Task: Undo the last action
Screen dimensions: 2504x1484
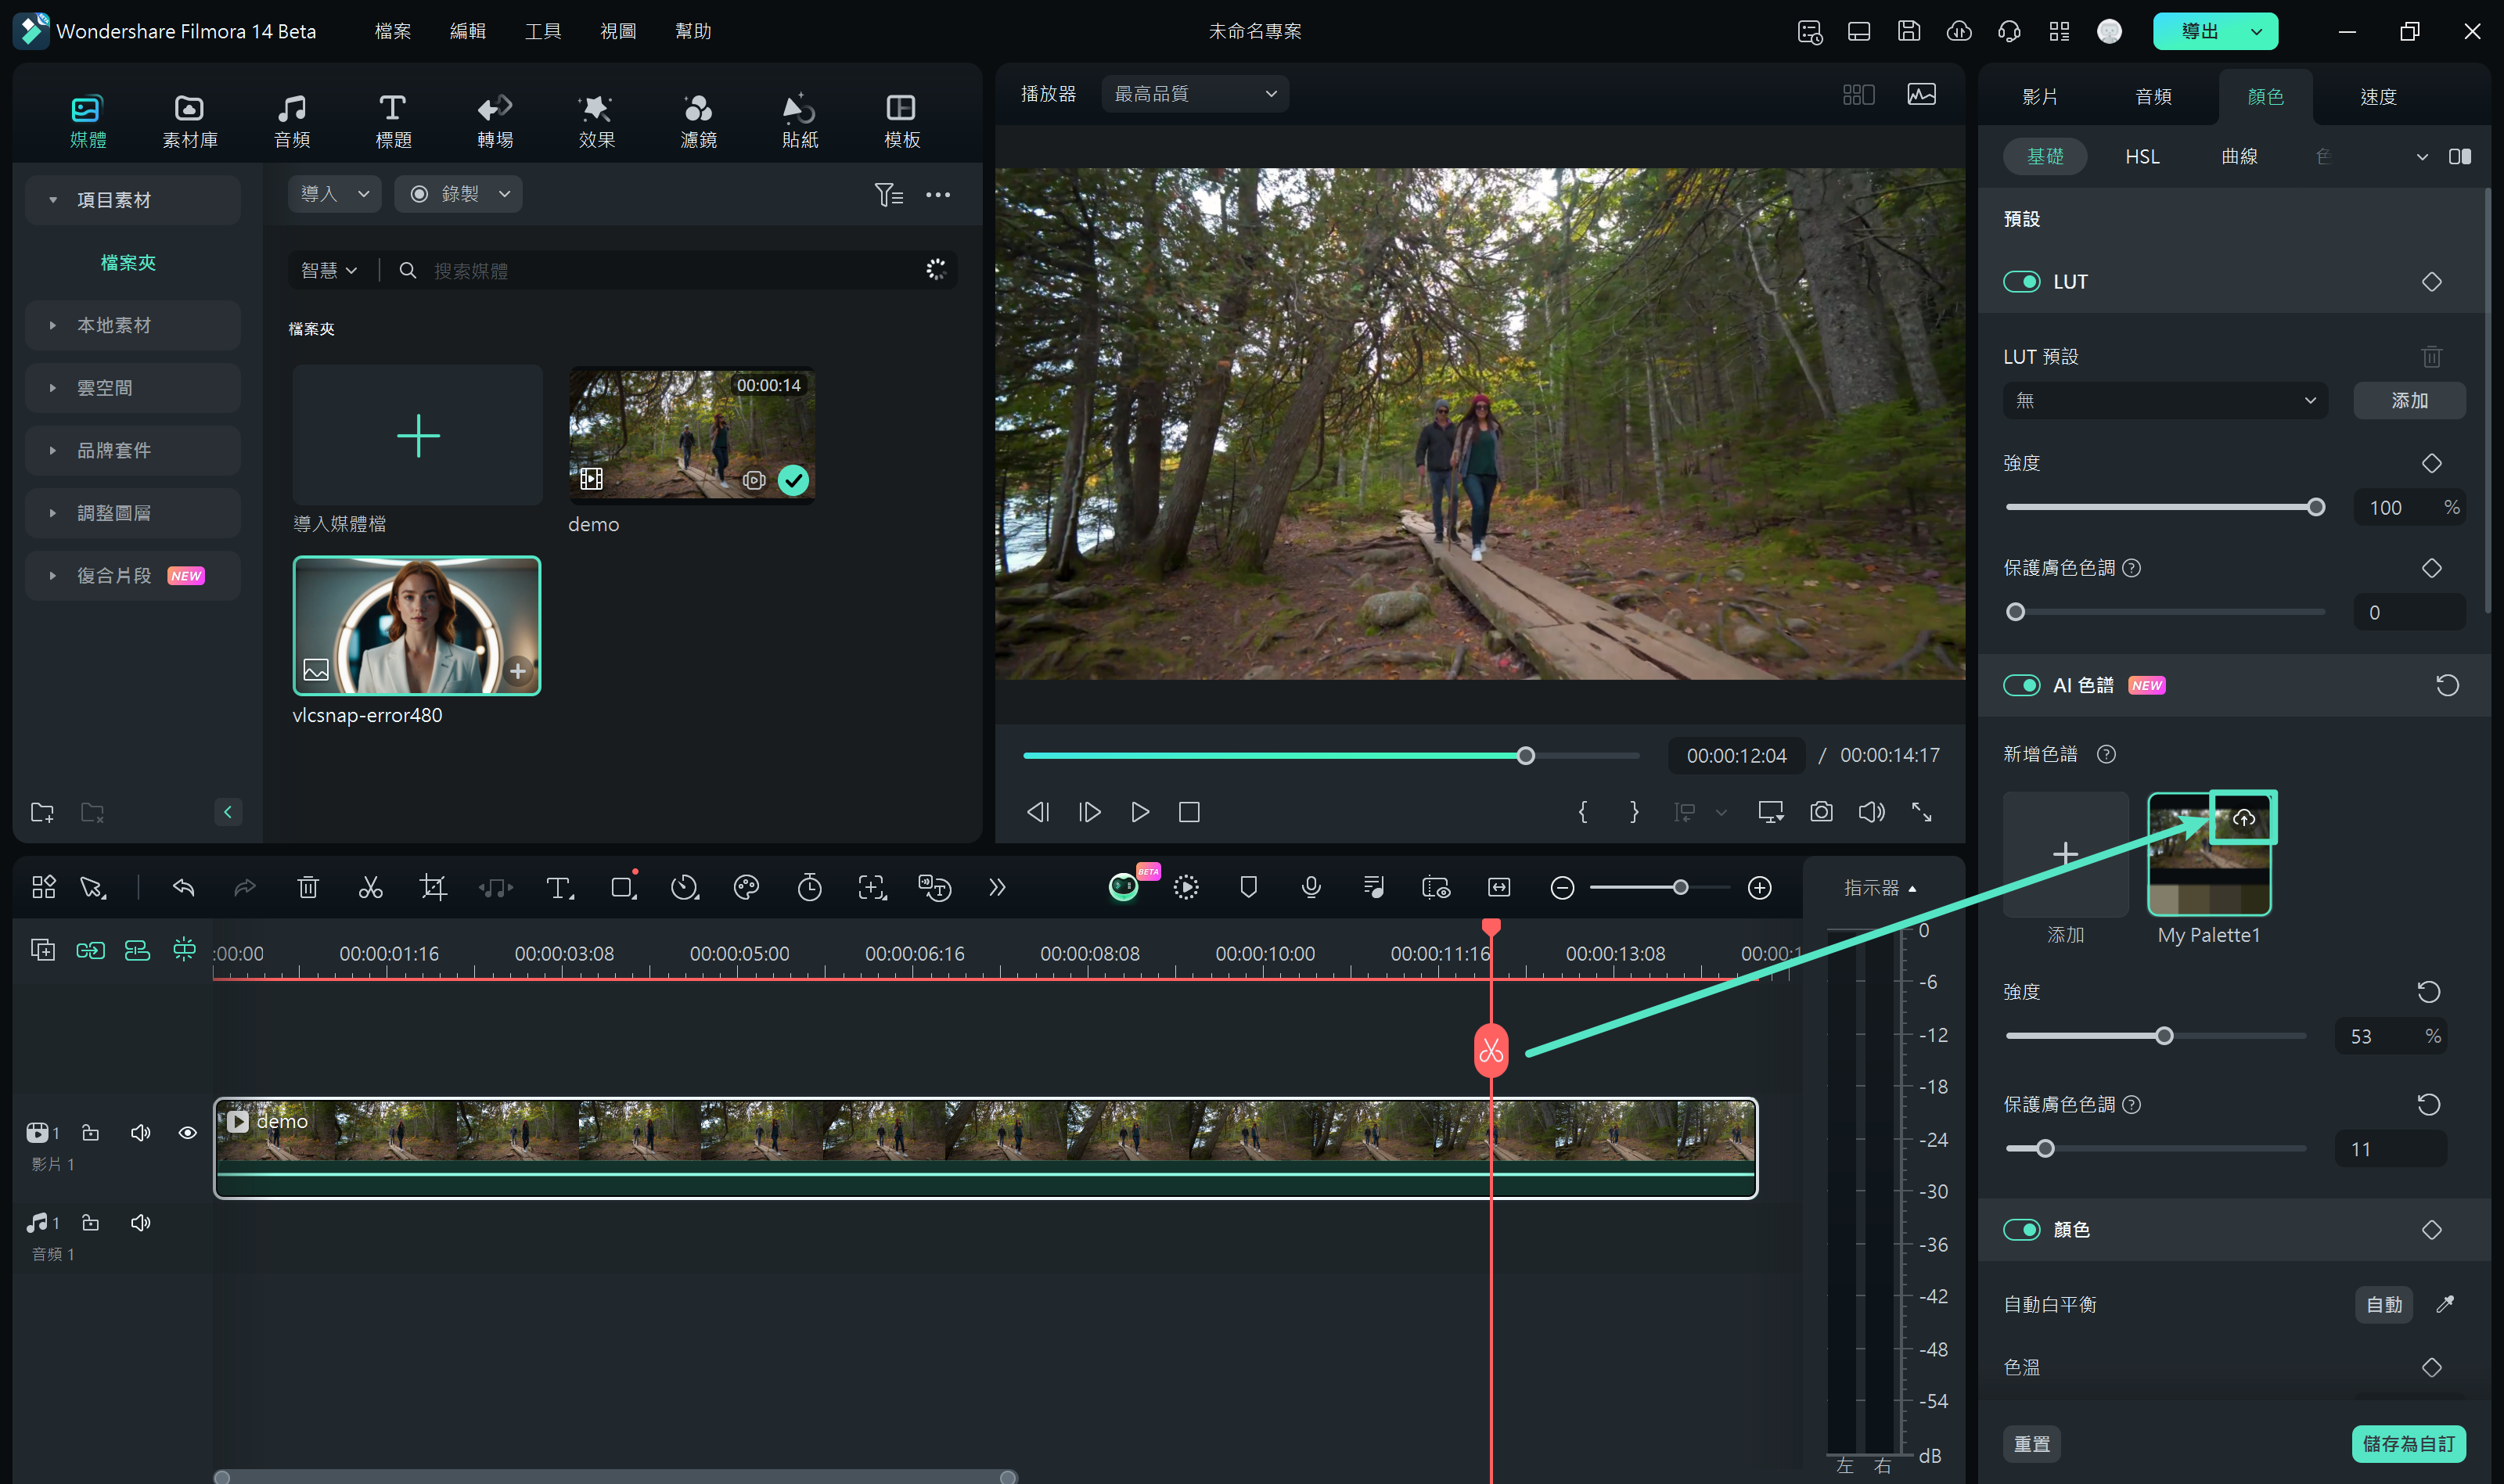Action: point(183,887)
